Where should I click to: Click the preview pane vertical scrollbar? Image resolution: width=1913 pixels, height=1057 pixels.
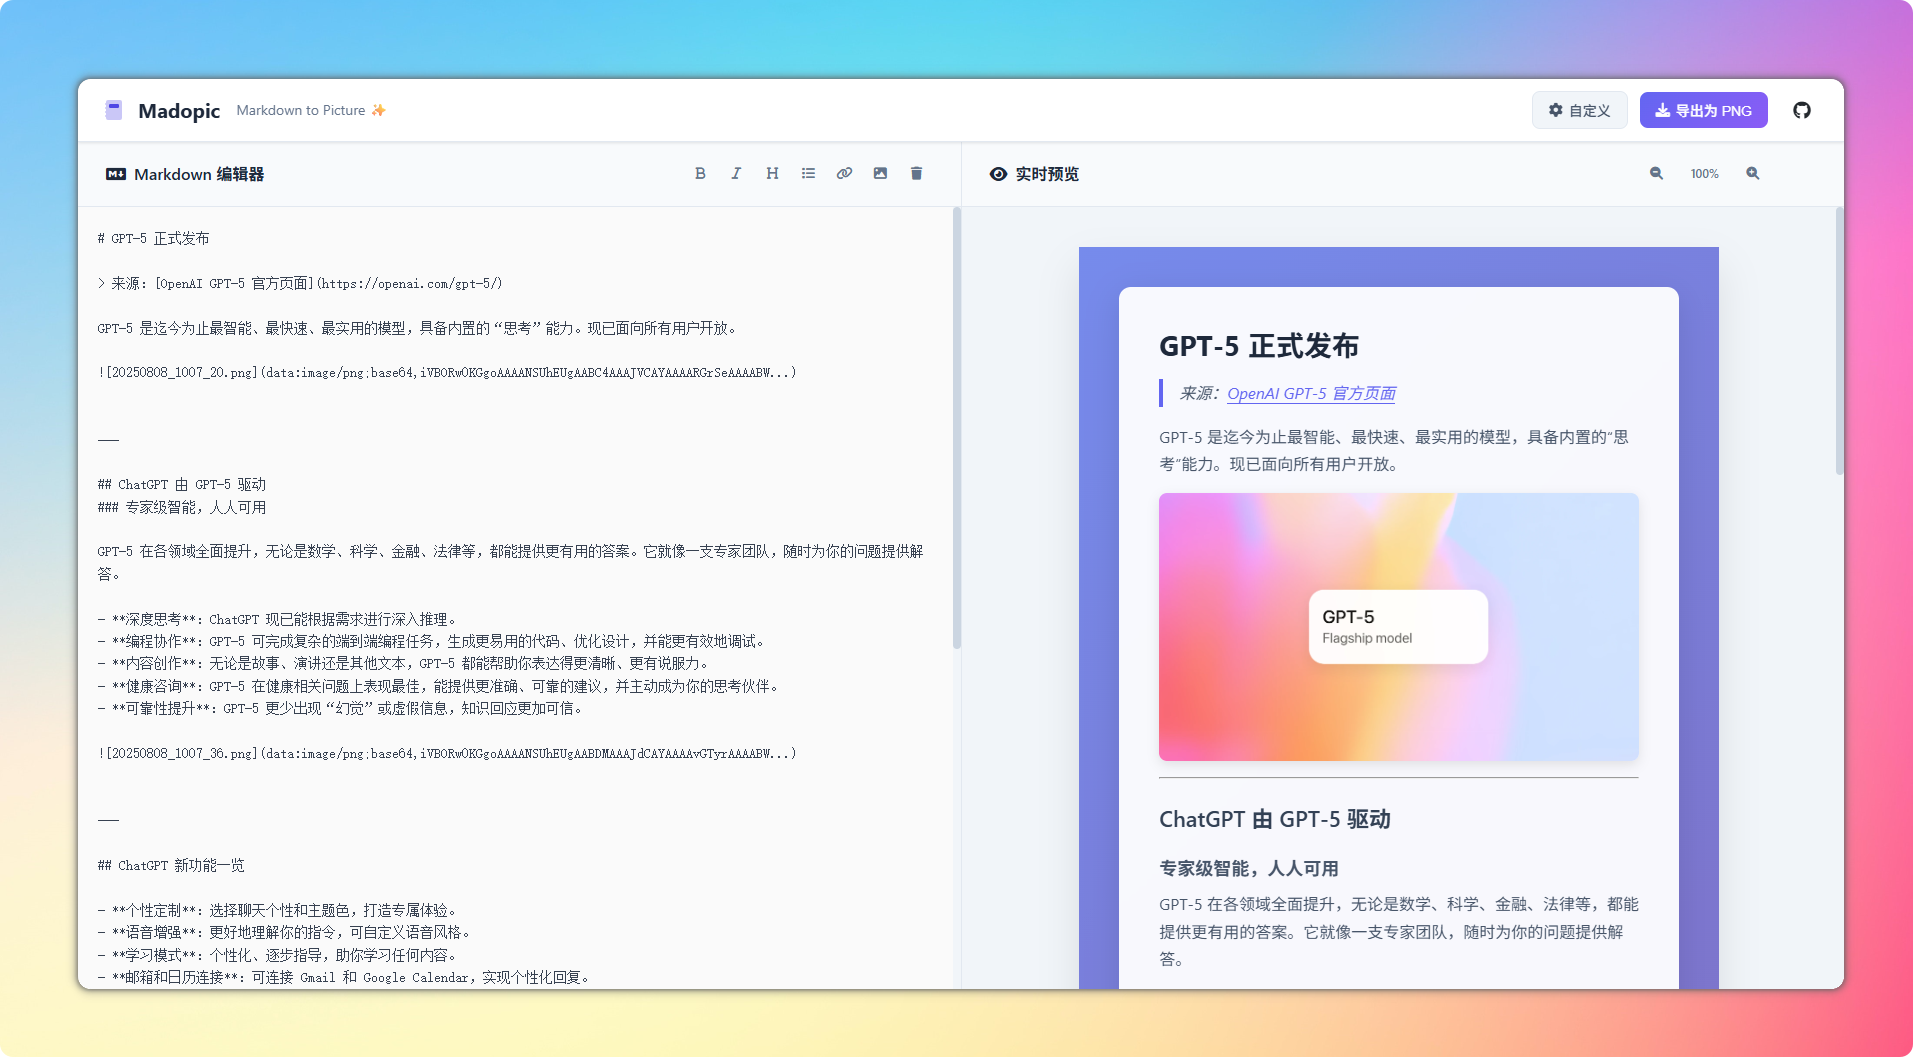click(1838, 340)
